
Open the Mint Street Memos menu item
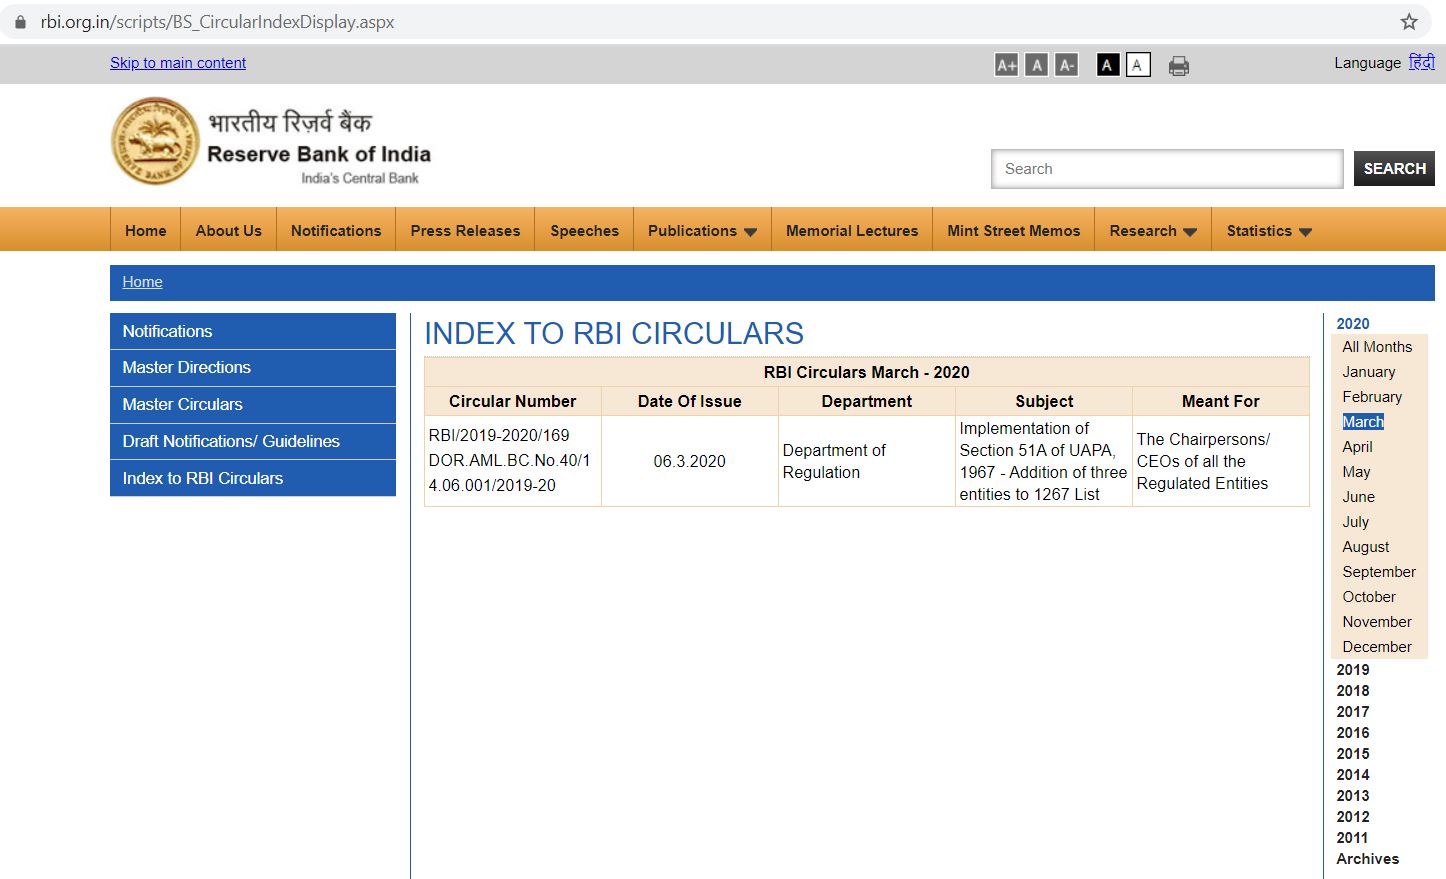[x=1014, y=230]
